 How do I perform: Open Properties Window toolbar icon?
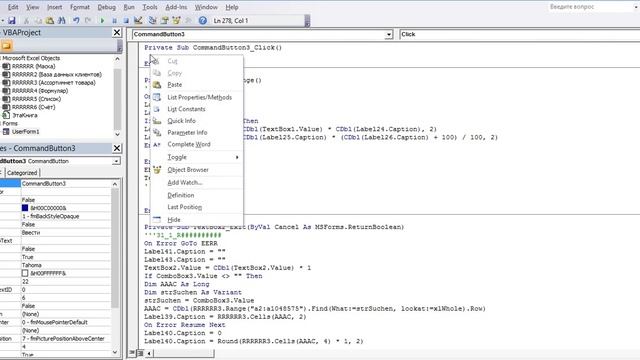point(164,20)
